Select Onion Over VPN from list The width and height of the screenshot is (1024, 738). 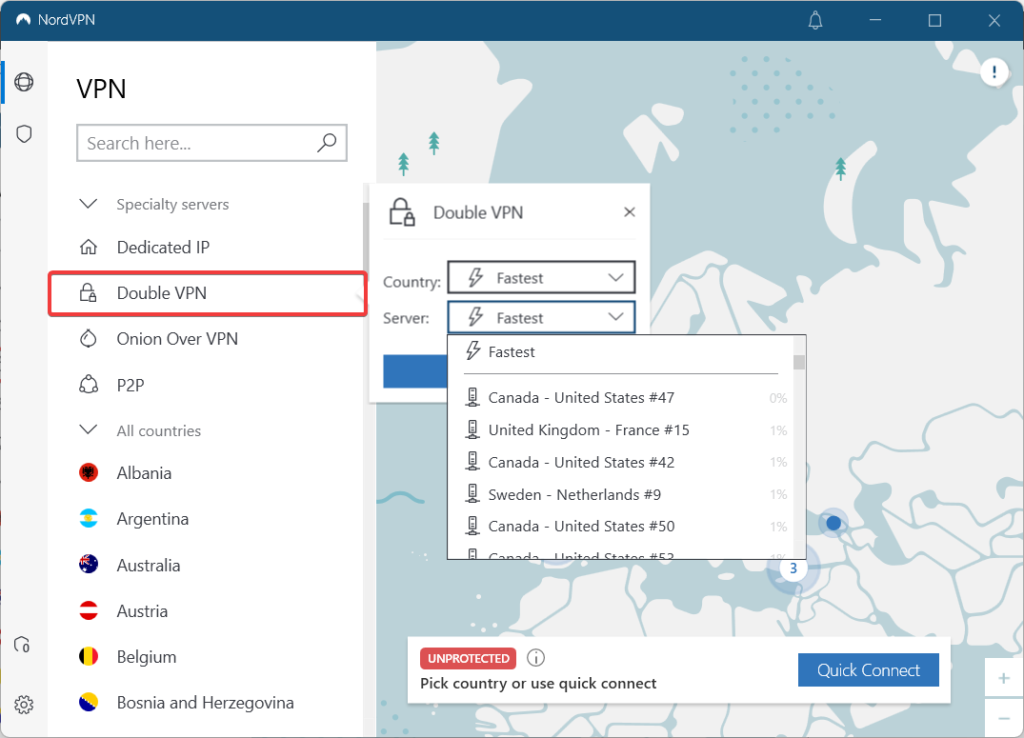(x=177, y=339)
